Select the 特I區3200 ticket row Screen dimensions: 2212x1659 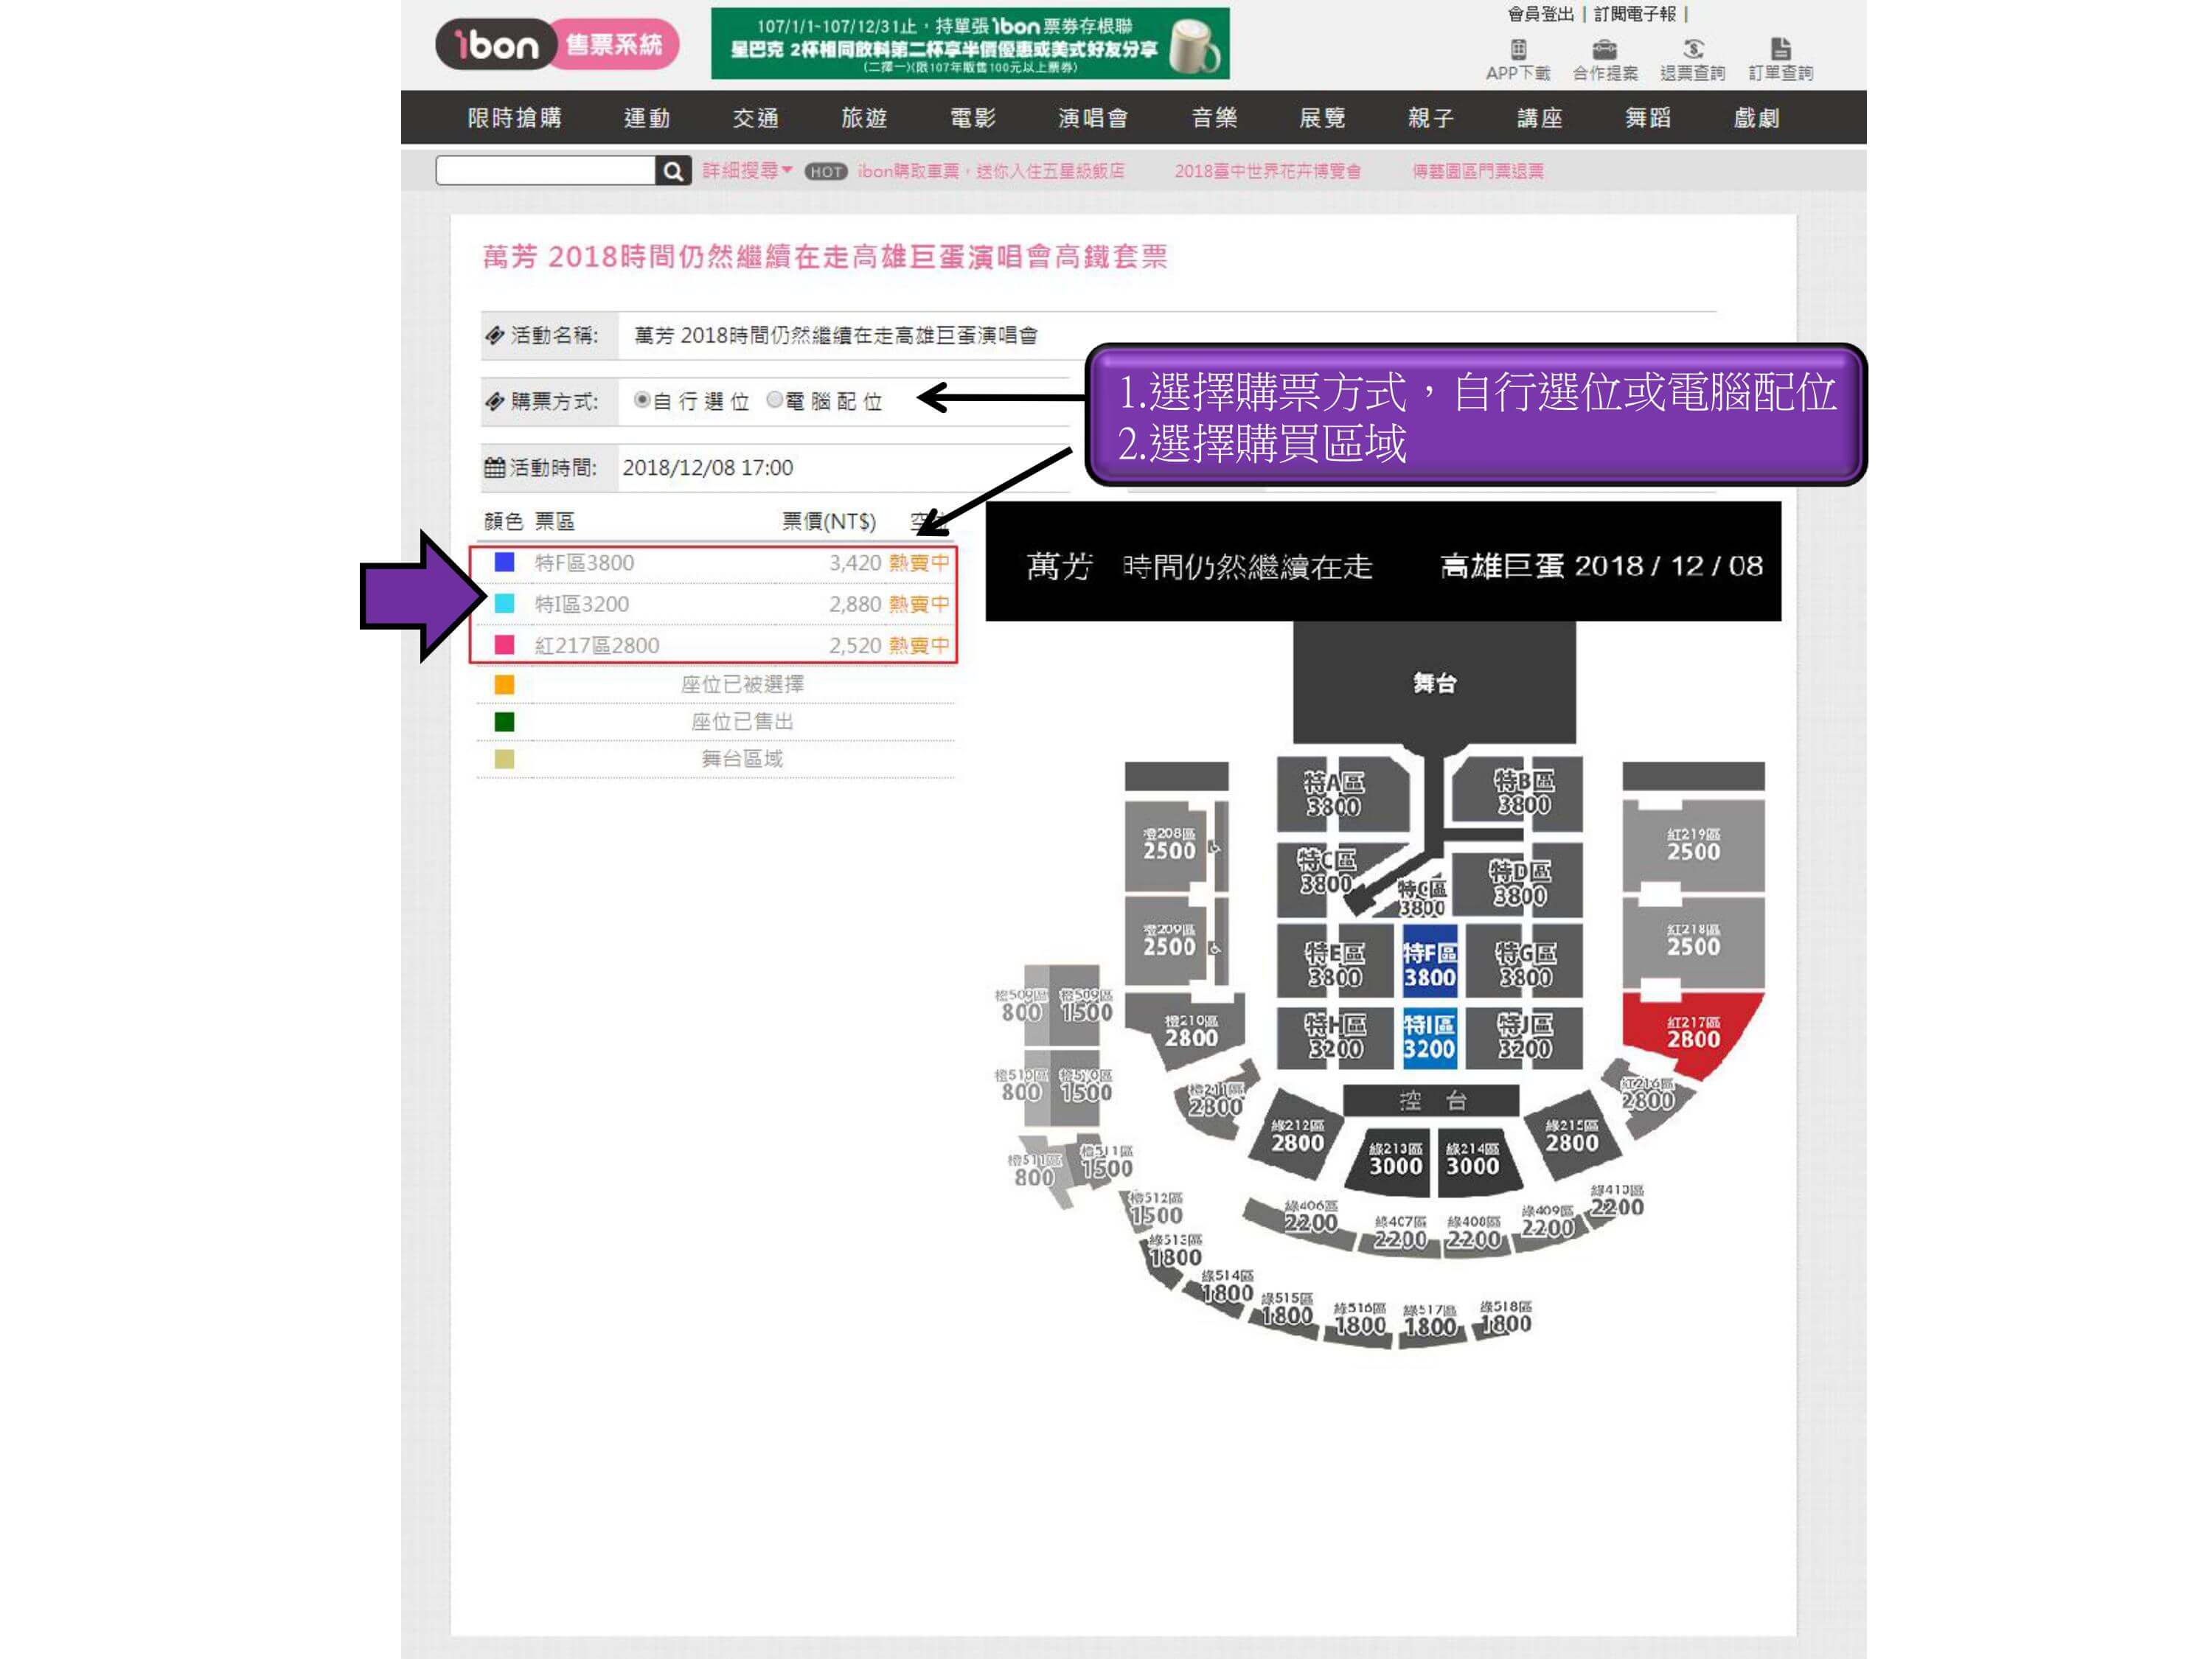click(x=714, y=604)
